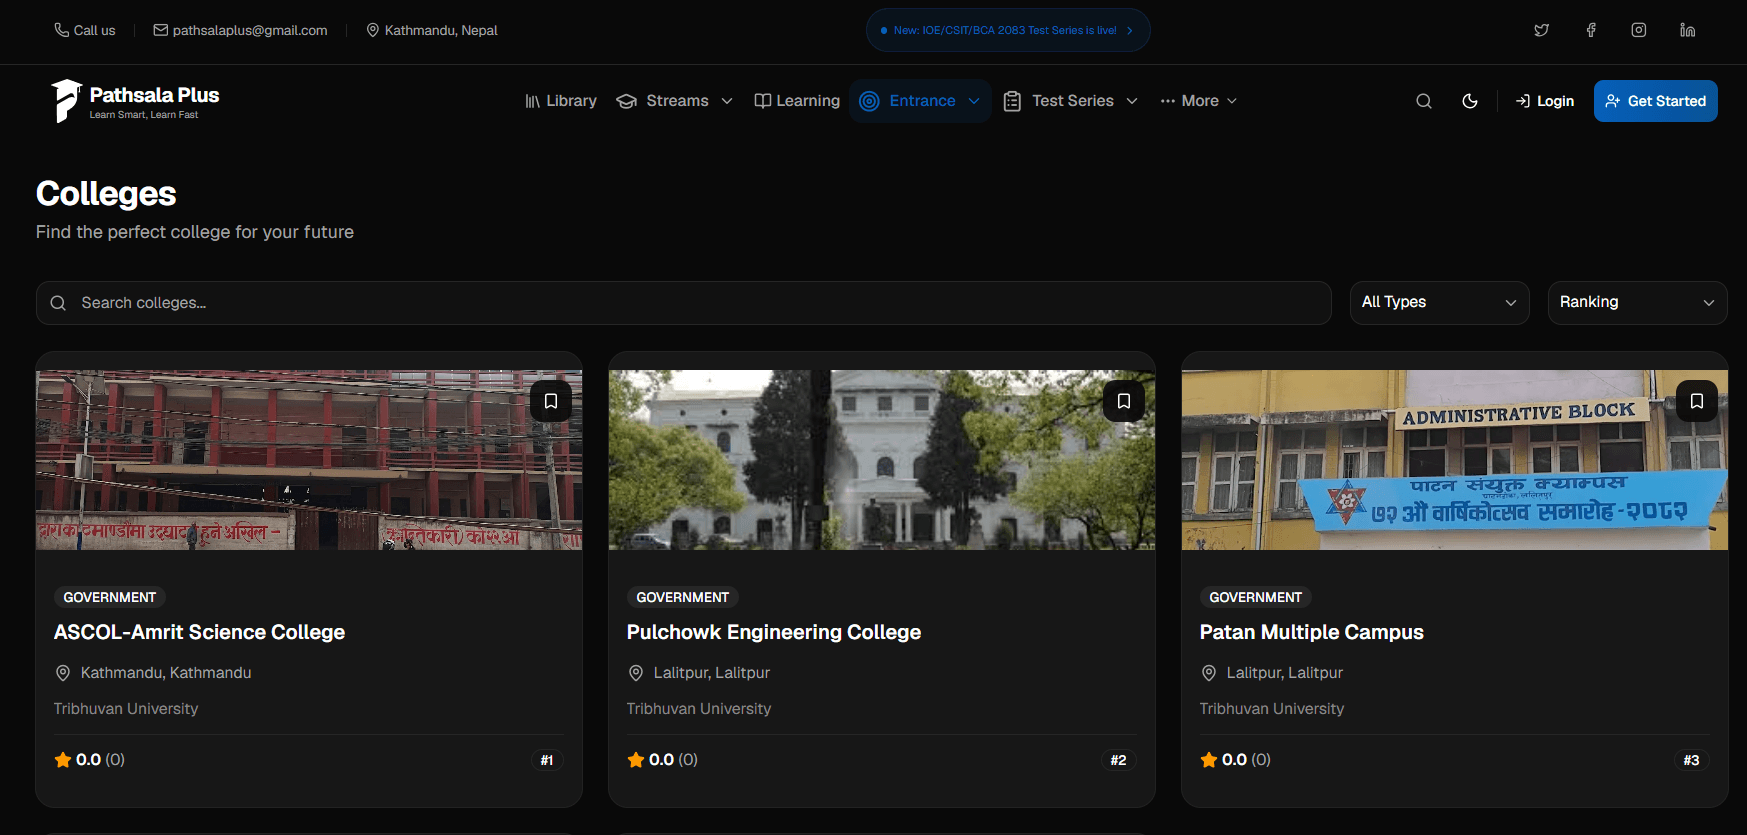1747x835 pixels.
Task: Click the phone icon beside Call us
Action: coord(61,30)
